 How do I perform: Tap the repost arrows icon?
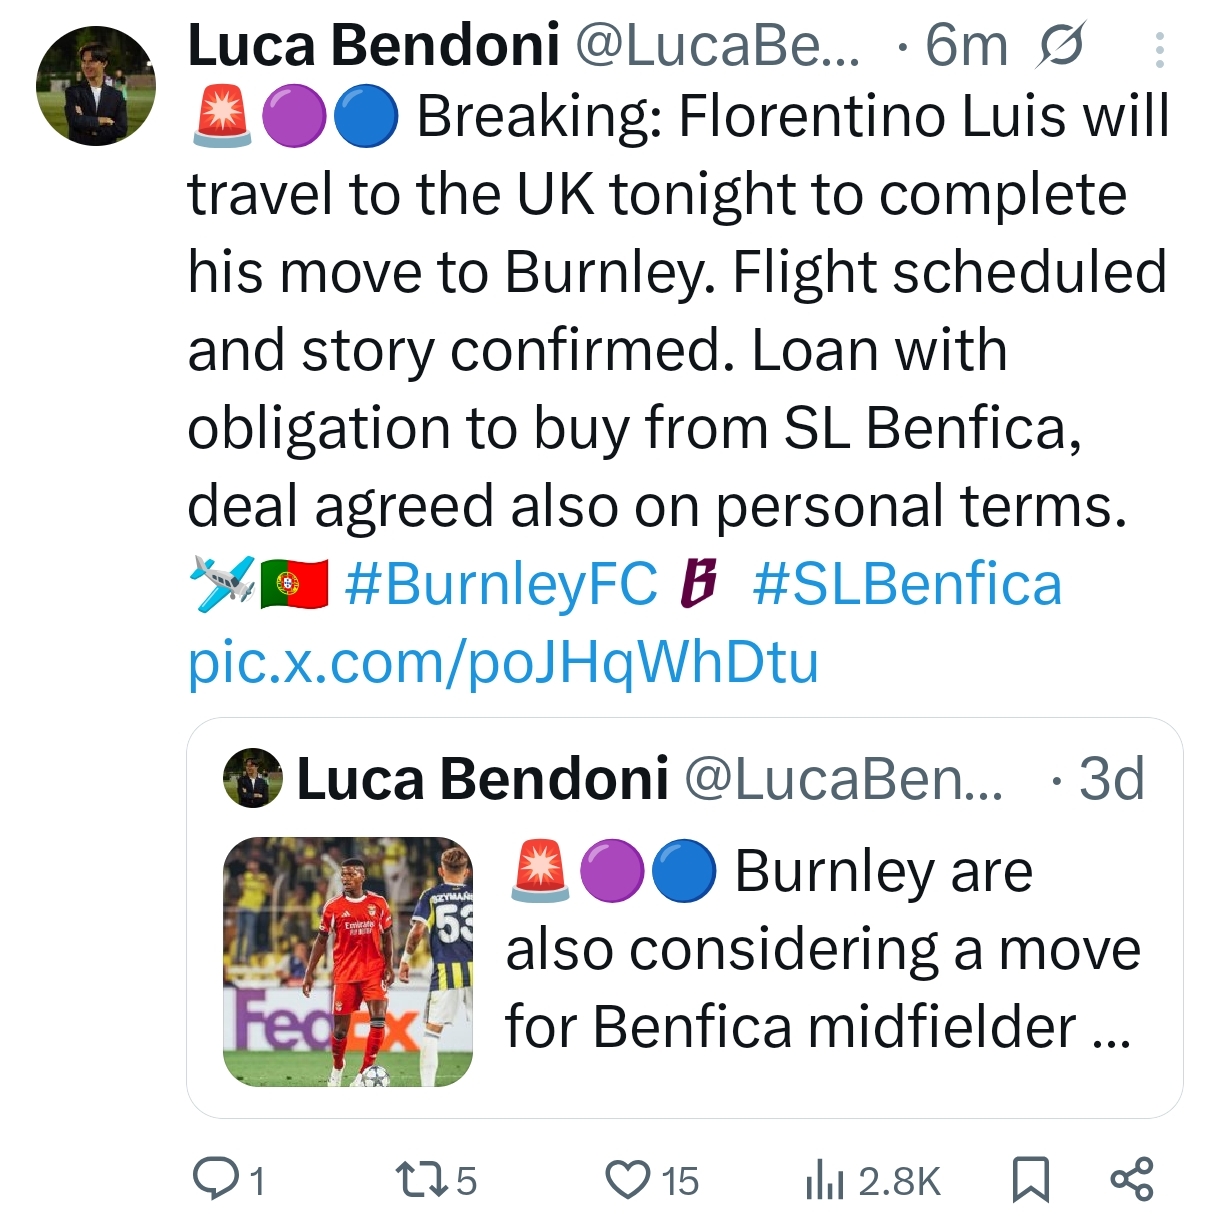click(x=414, y=1180)
